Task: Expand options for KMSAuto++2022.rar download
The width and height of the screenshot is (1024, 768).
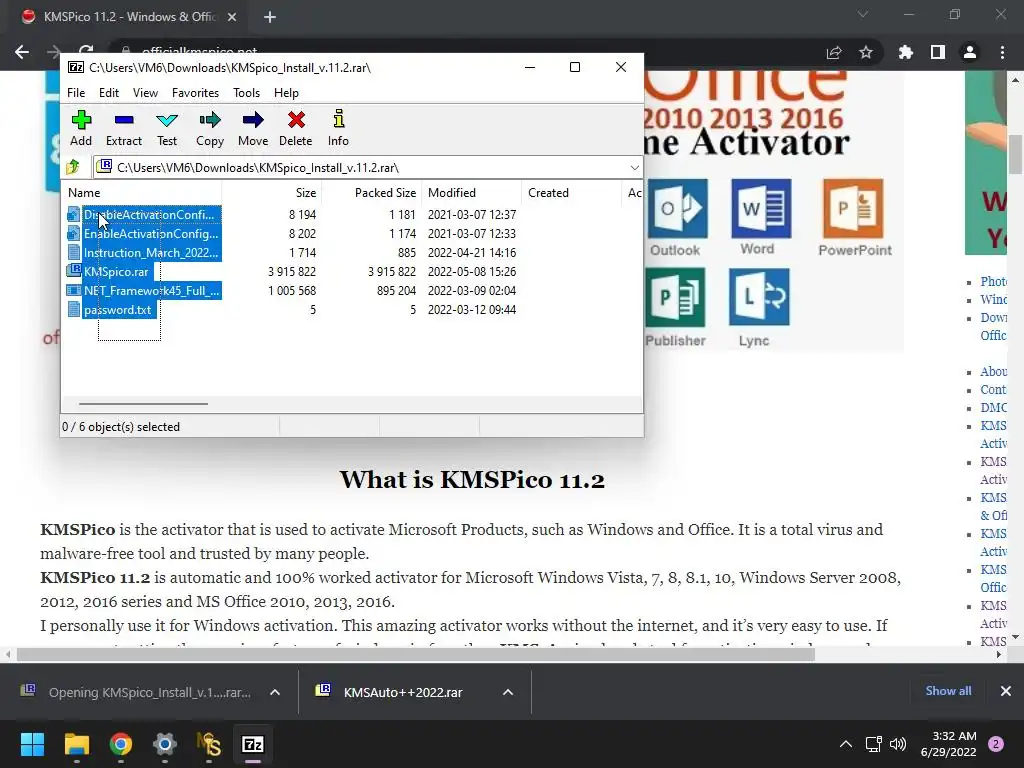Action: (507, 692)
